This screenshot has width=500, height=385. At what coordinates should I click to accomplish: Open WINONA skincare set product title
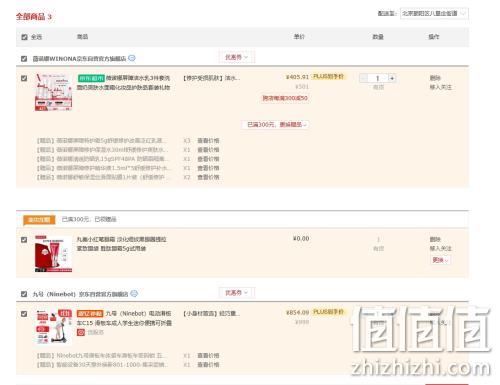point(124,83)
